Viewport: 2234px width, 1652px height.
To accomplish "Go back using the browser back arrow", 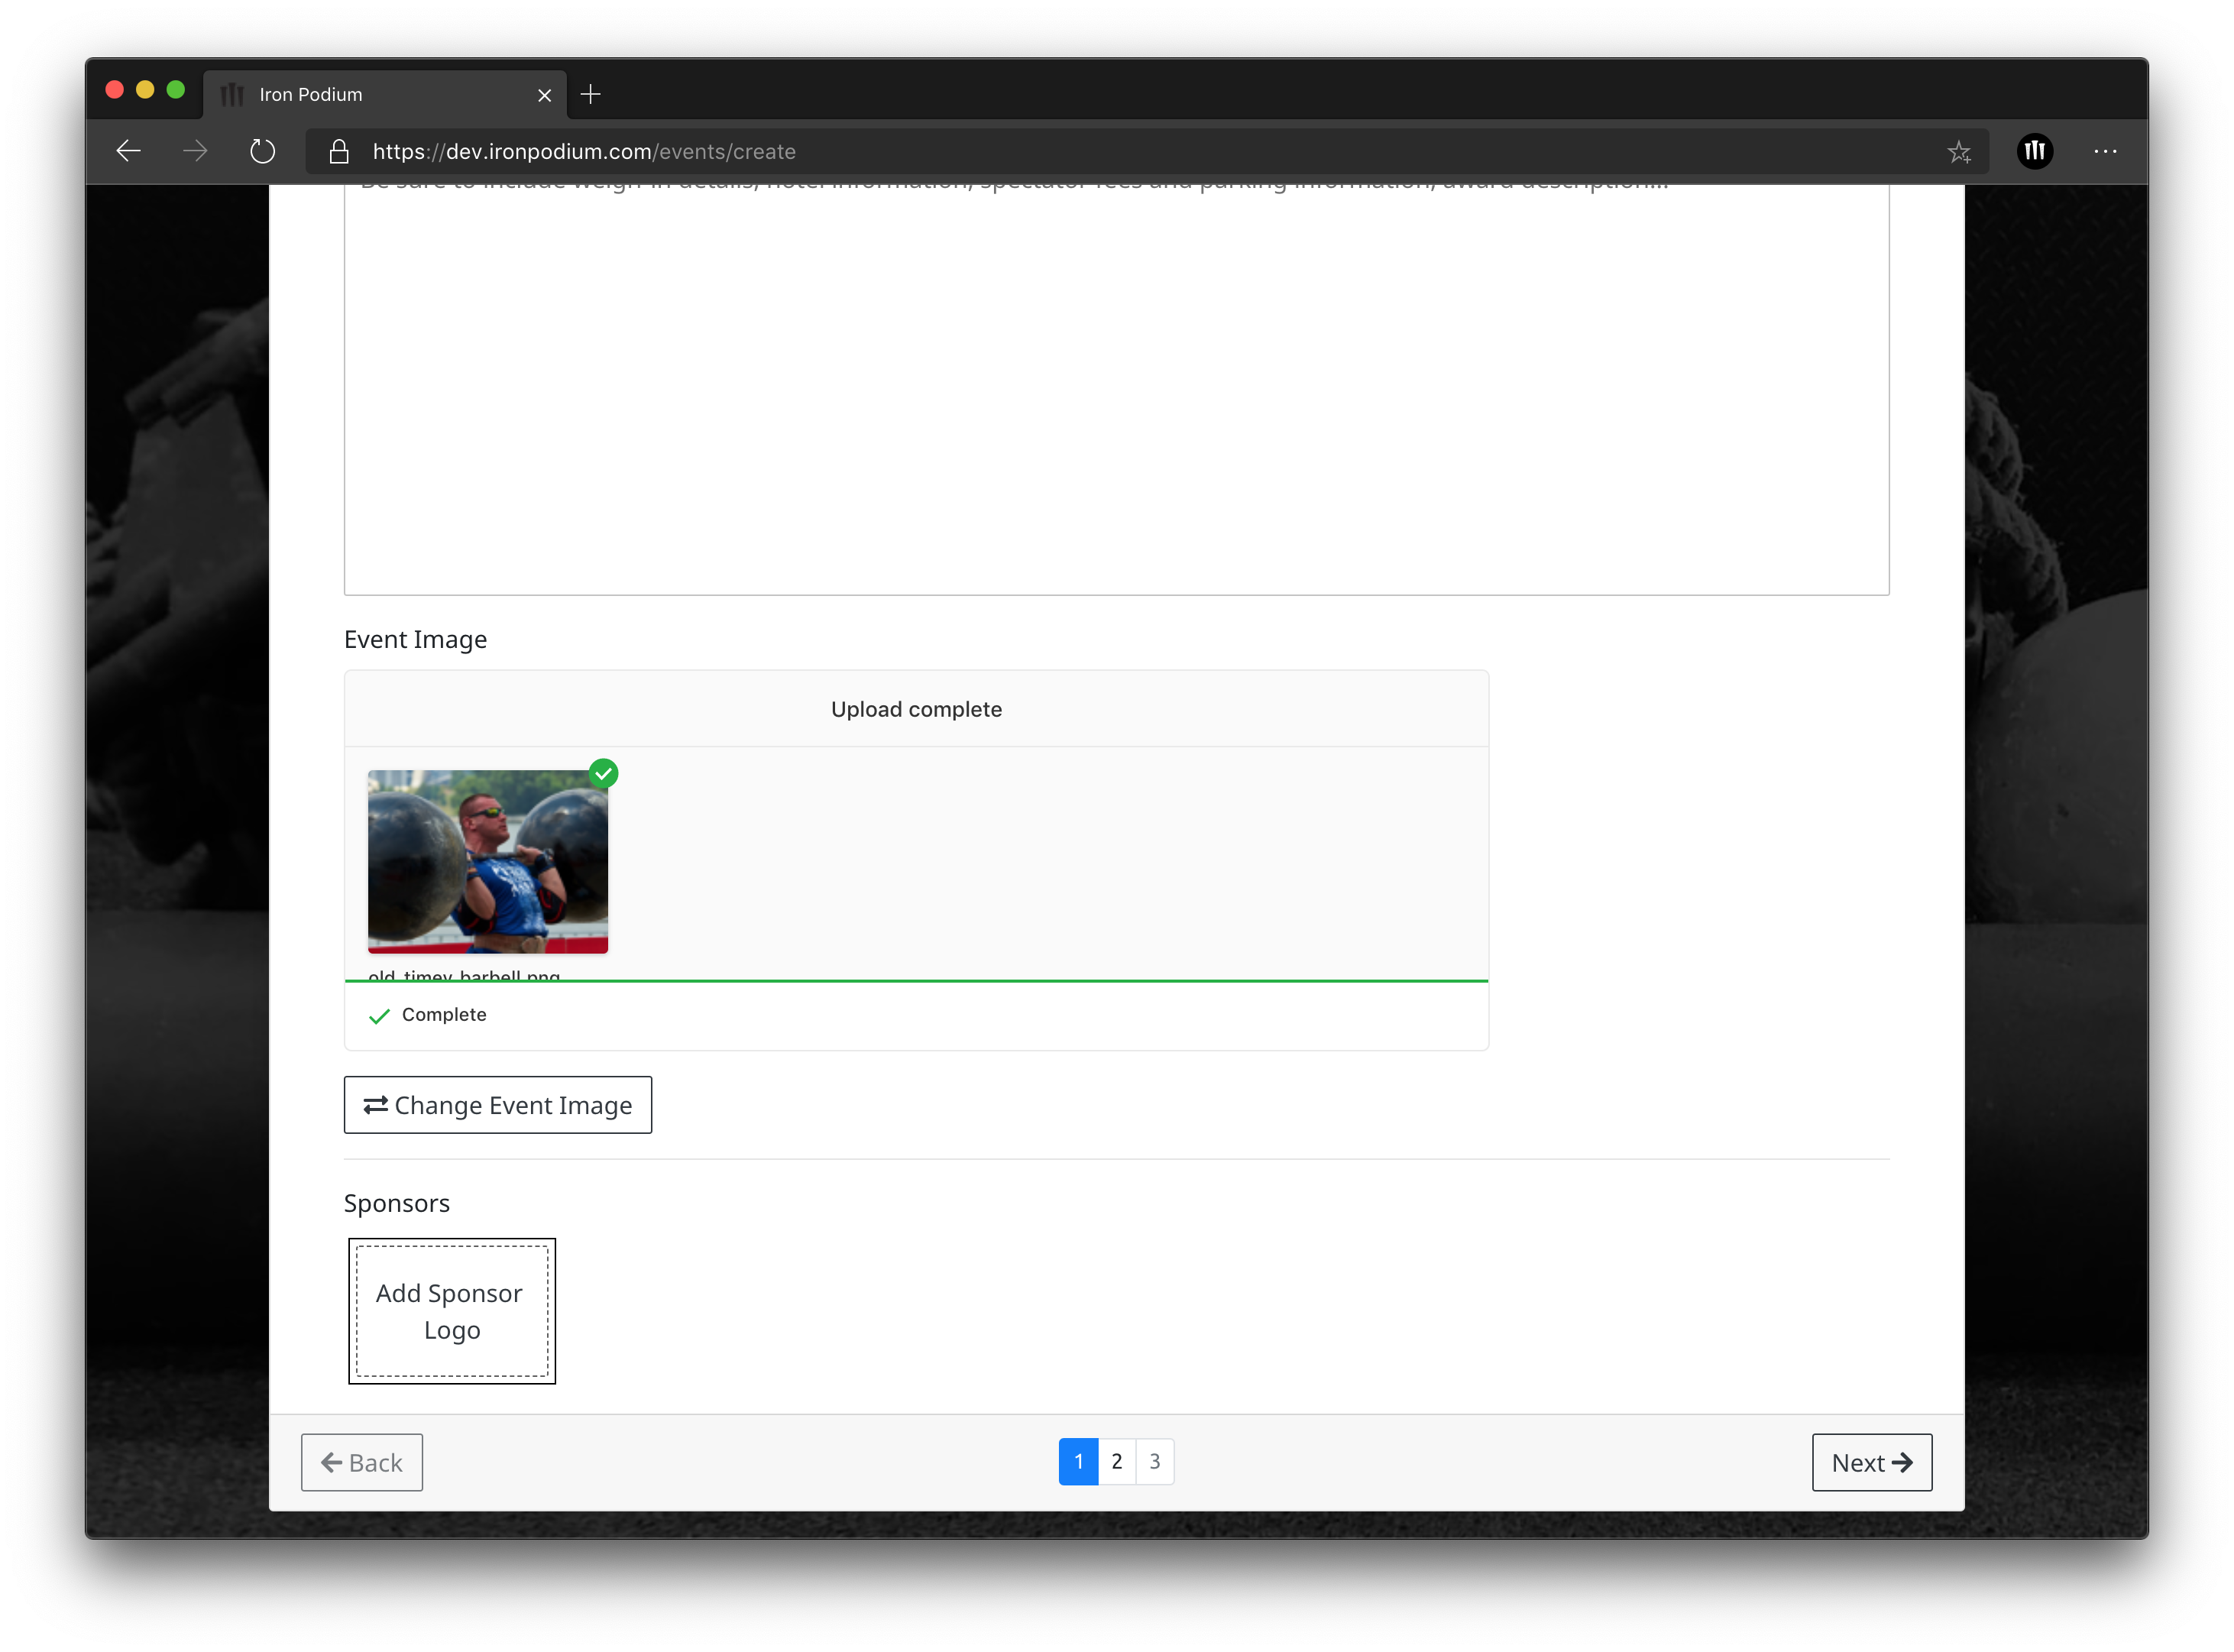I will (128, 151).
